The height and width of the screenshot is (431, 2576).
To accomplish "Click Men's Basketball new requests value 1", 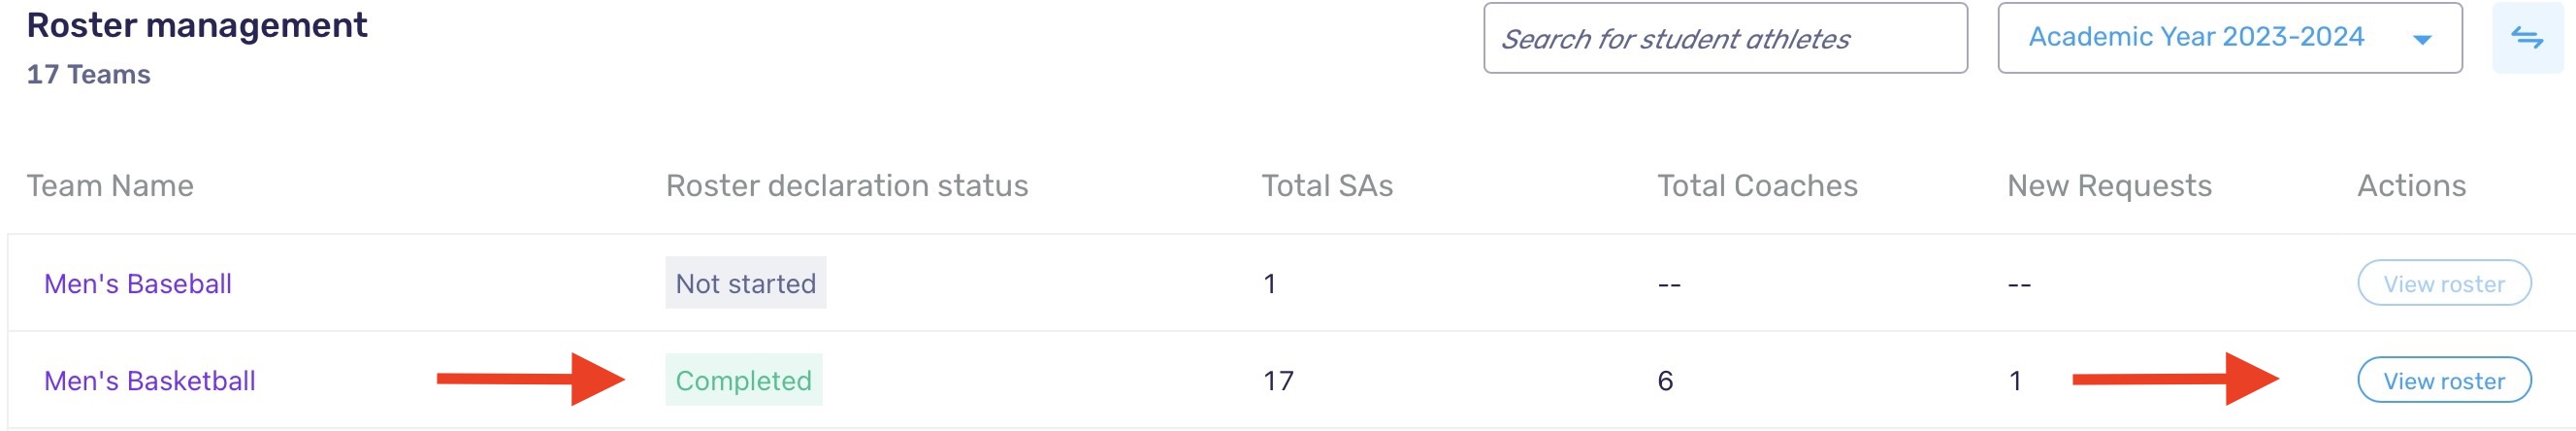I will point(2015,381).
